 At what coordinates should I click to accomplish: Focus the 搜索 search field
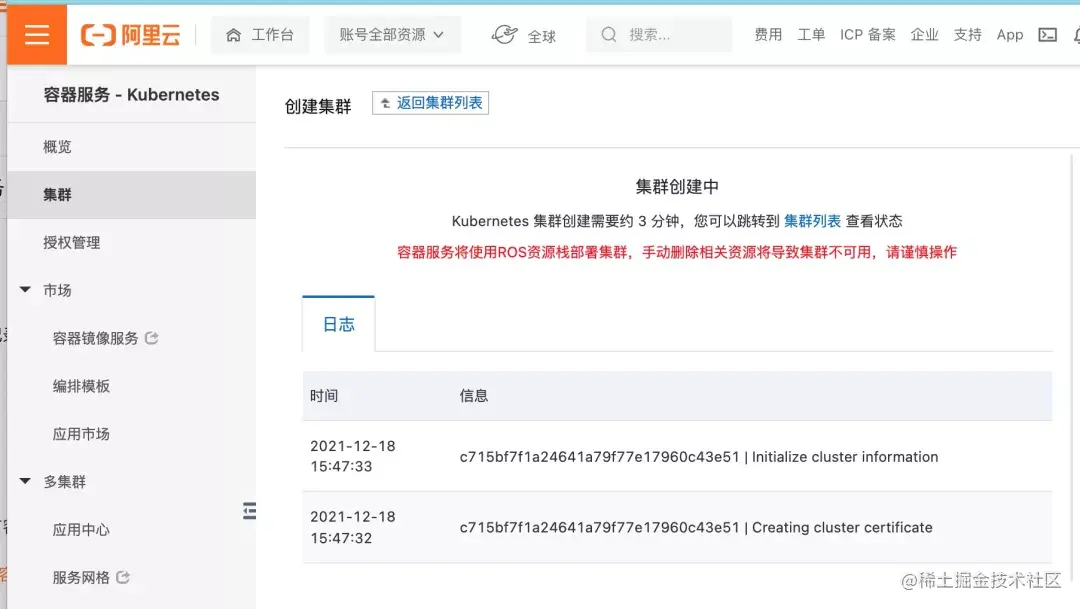point(659,34)
